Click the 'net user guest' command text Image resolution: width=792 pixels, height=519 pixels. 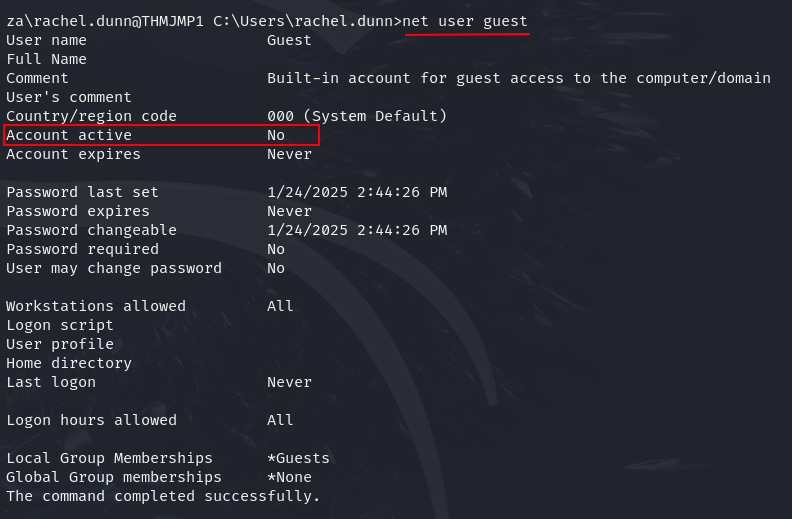(465, 21)
